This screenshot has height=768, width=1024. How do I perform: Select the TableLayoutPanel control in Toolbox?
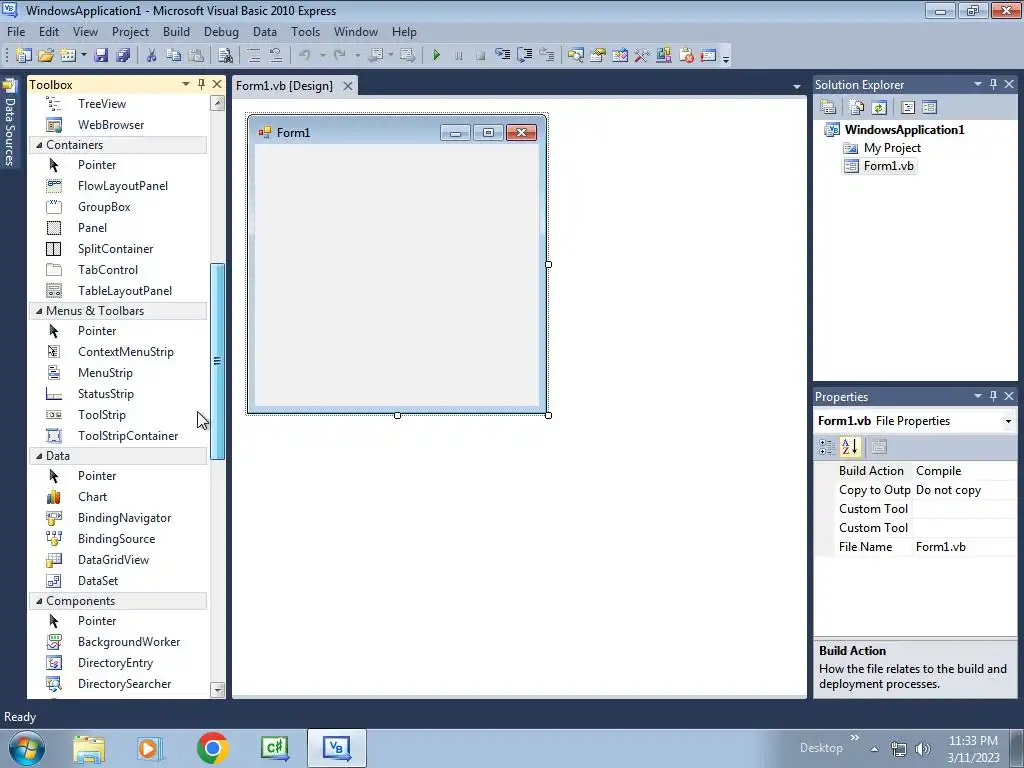[118, 291]
